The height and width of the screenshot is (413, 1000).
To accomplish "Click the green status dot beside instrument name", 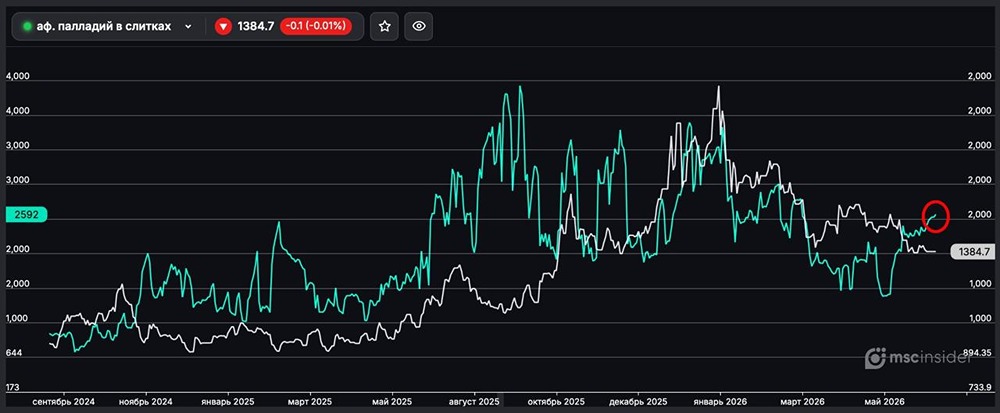I will click(27, 27).
